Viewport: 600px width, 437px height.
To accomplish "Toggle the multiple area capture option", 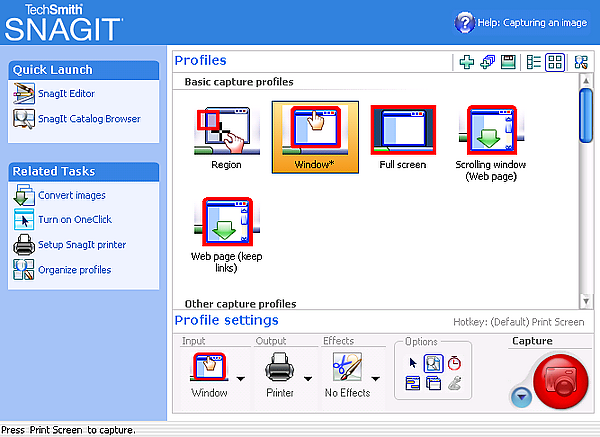I will click(x=433, y=383).
